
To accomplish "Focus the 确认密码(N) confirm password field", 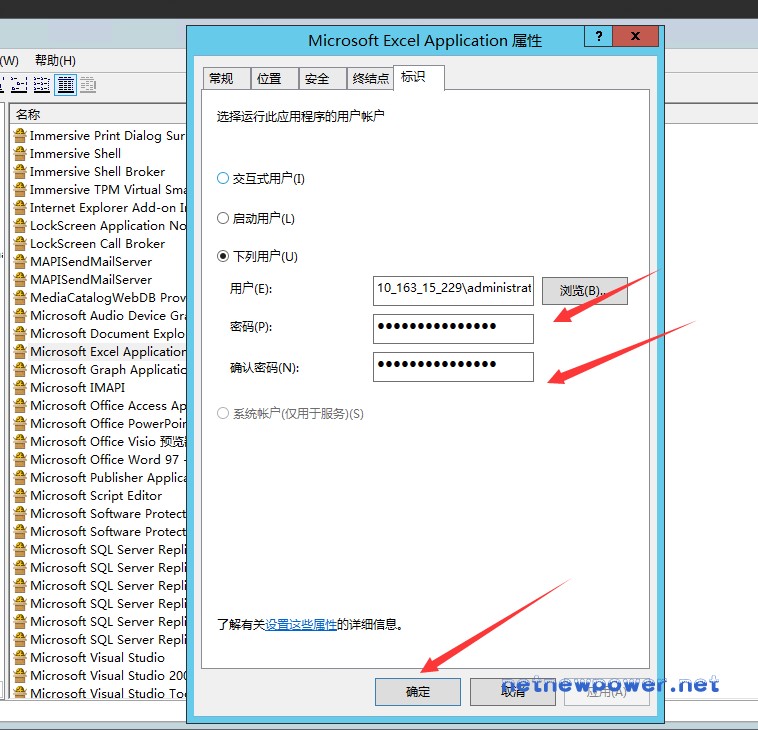I will coord(453,367).
